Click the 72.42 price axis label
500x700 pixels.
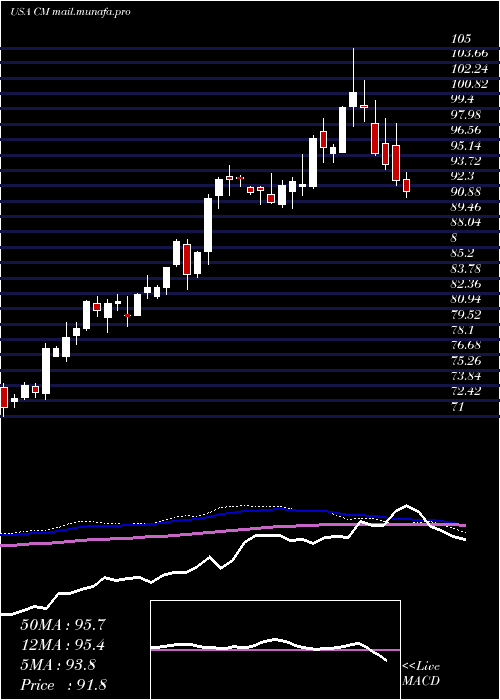466,391
